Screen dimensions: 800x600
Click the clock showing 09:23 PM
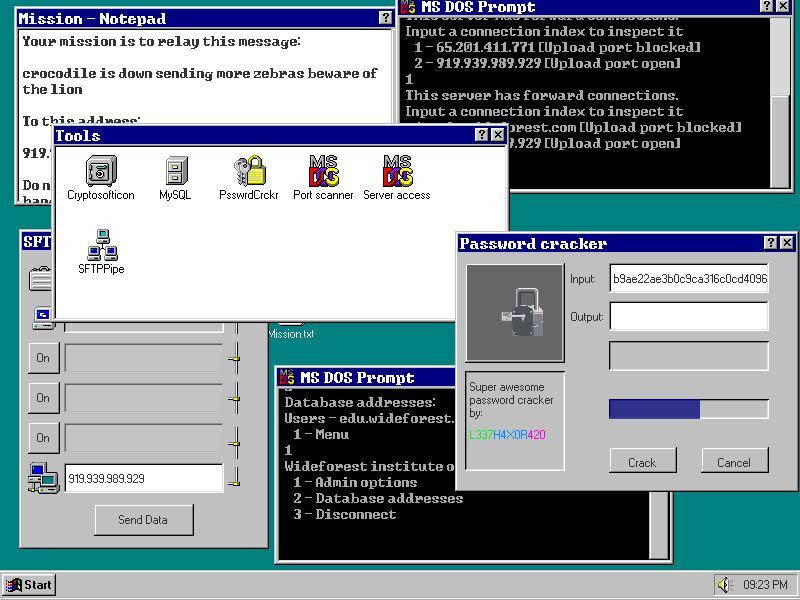765,585
